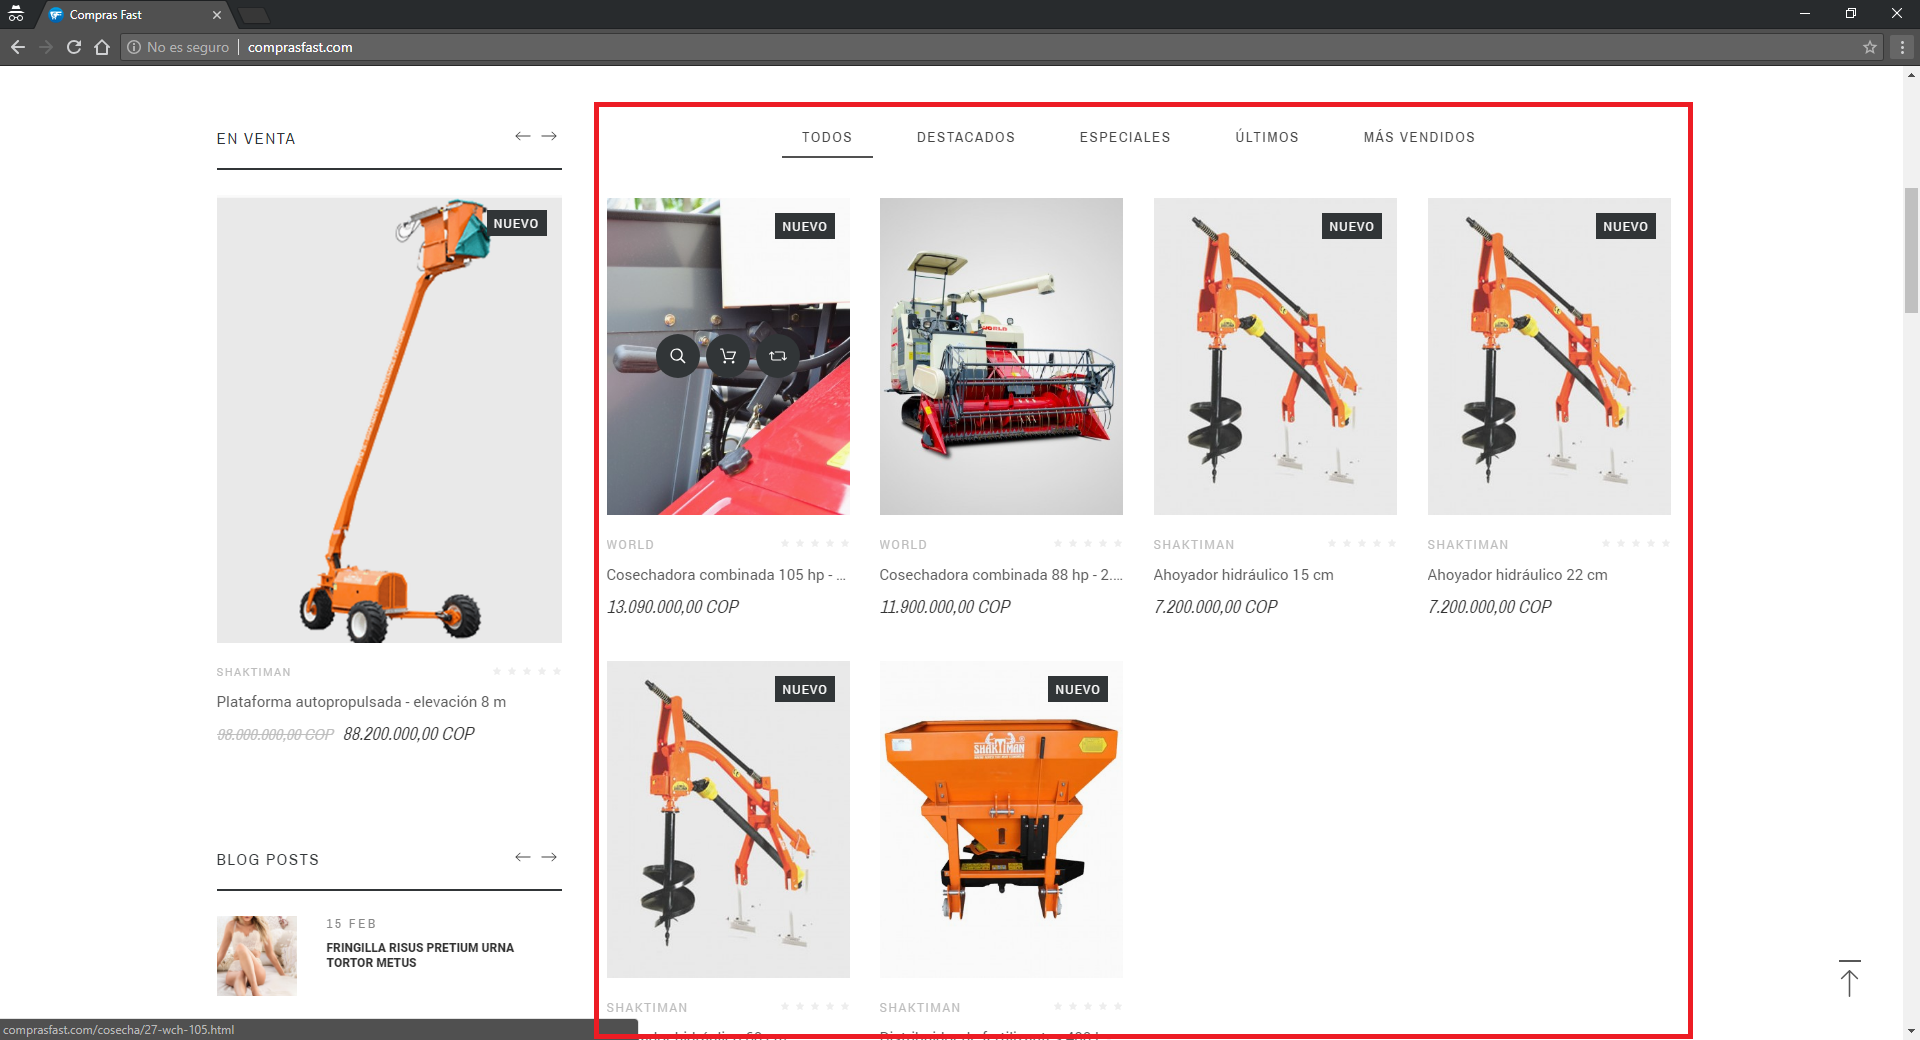
Task: Click the orange fertilizer spreader image
Action: (x=1001, y=819)
